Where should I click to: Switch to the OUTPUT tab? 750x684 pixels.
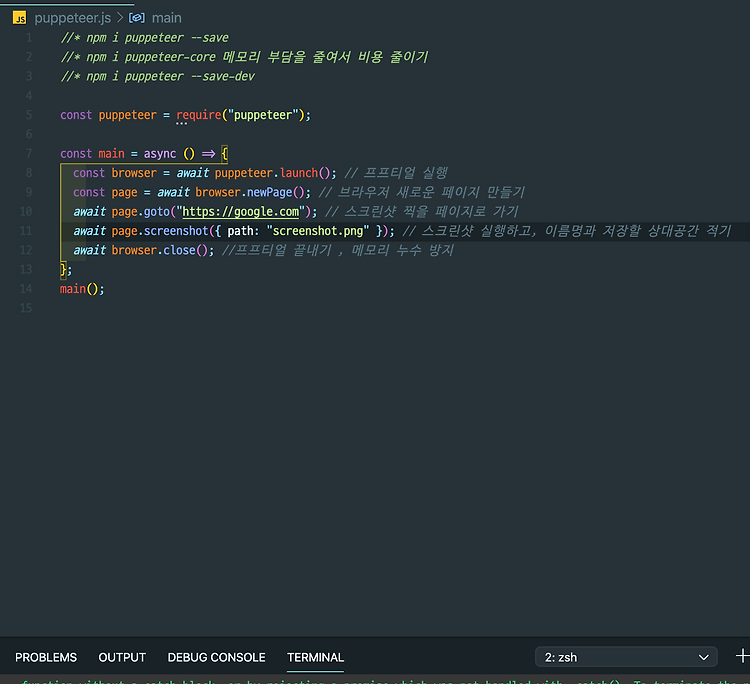tap(122, 657)
